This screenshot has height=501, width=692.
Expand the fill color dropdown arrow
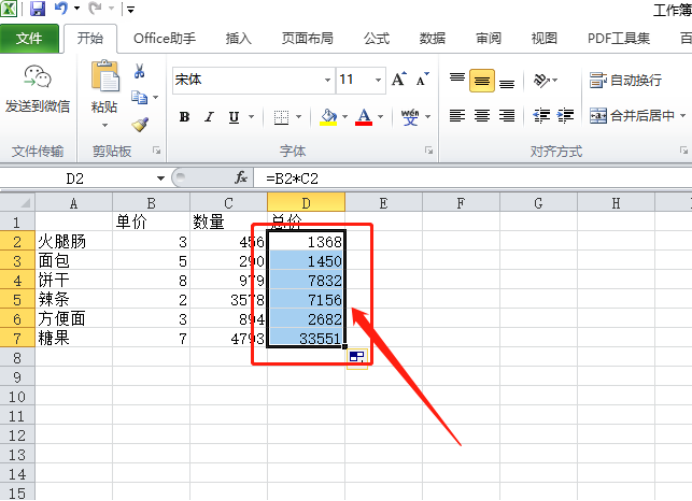[x=345, y=117]
